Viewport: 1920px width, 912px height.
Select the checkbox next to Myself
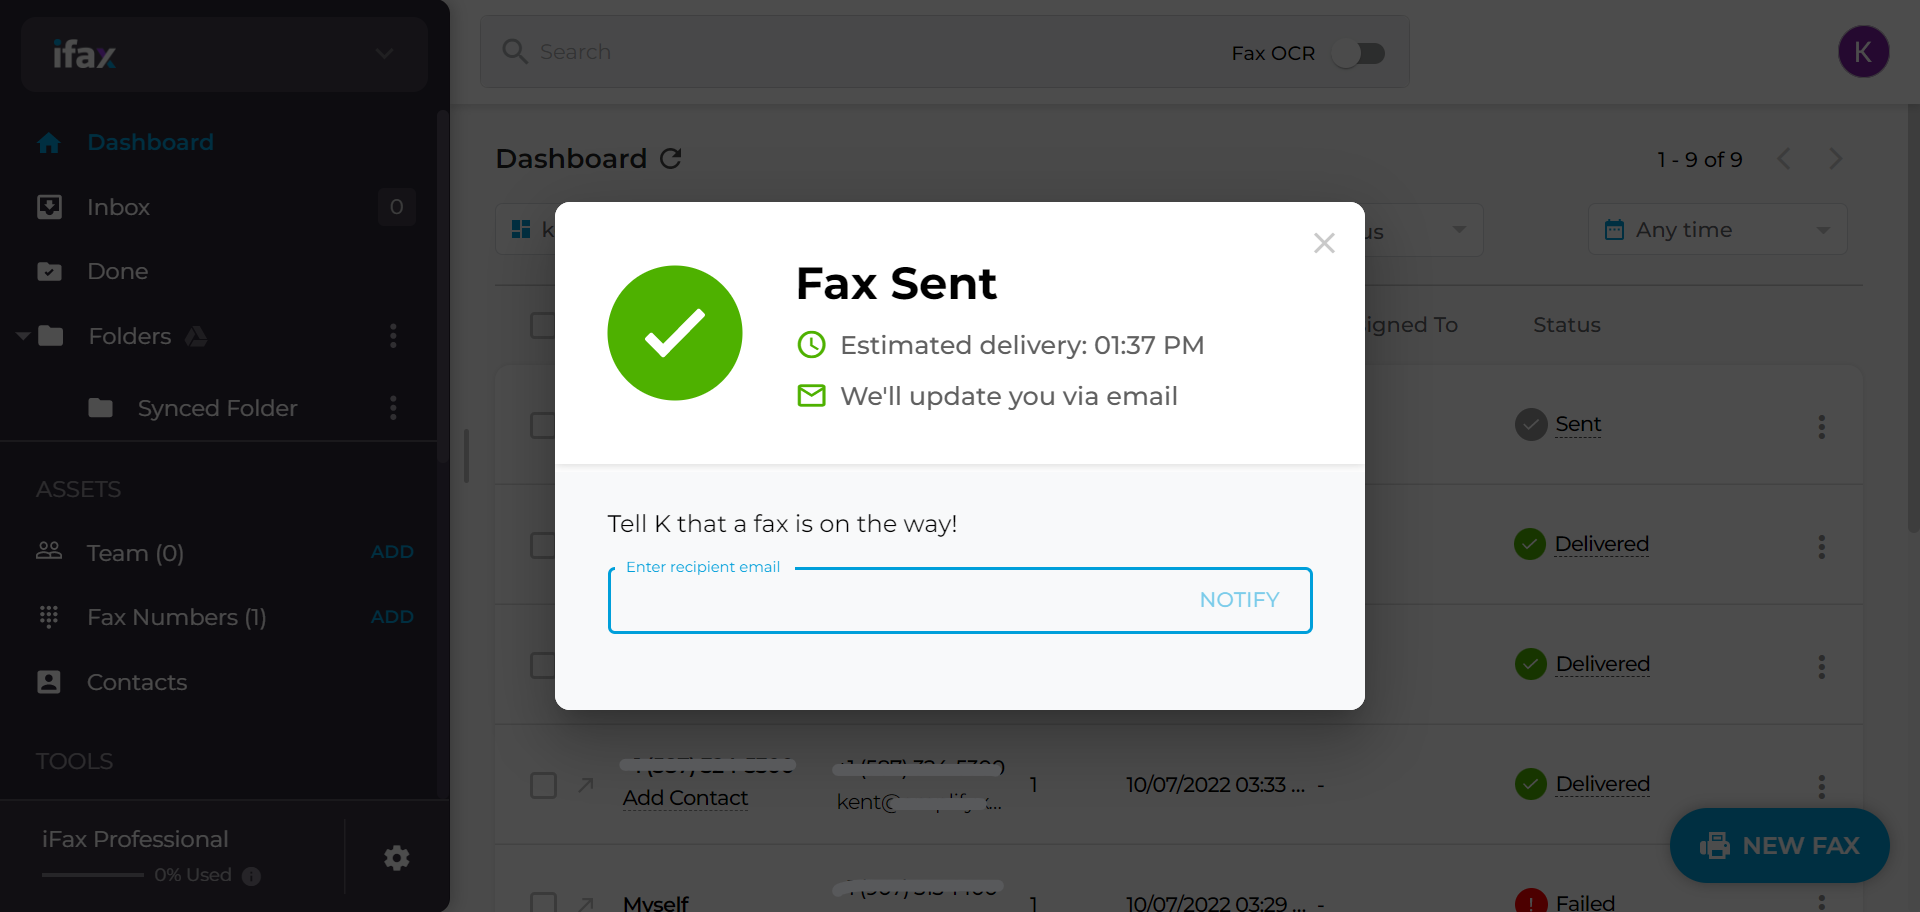pyautogui.click(x=543, y=901)
